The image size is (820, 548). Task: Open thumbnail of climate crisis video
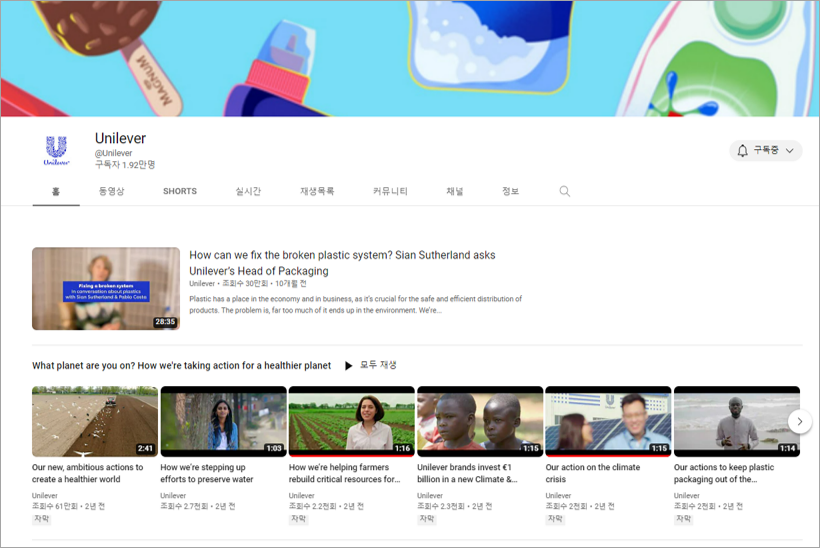coord(608,421)
